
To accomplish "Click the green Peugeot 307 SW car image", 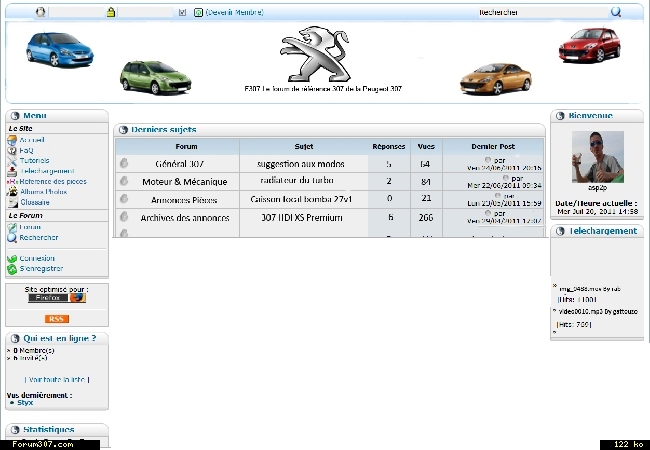I will [155, 77].
